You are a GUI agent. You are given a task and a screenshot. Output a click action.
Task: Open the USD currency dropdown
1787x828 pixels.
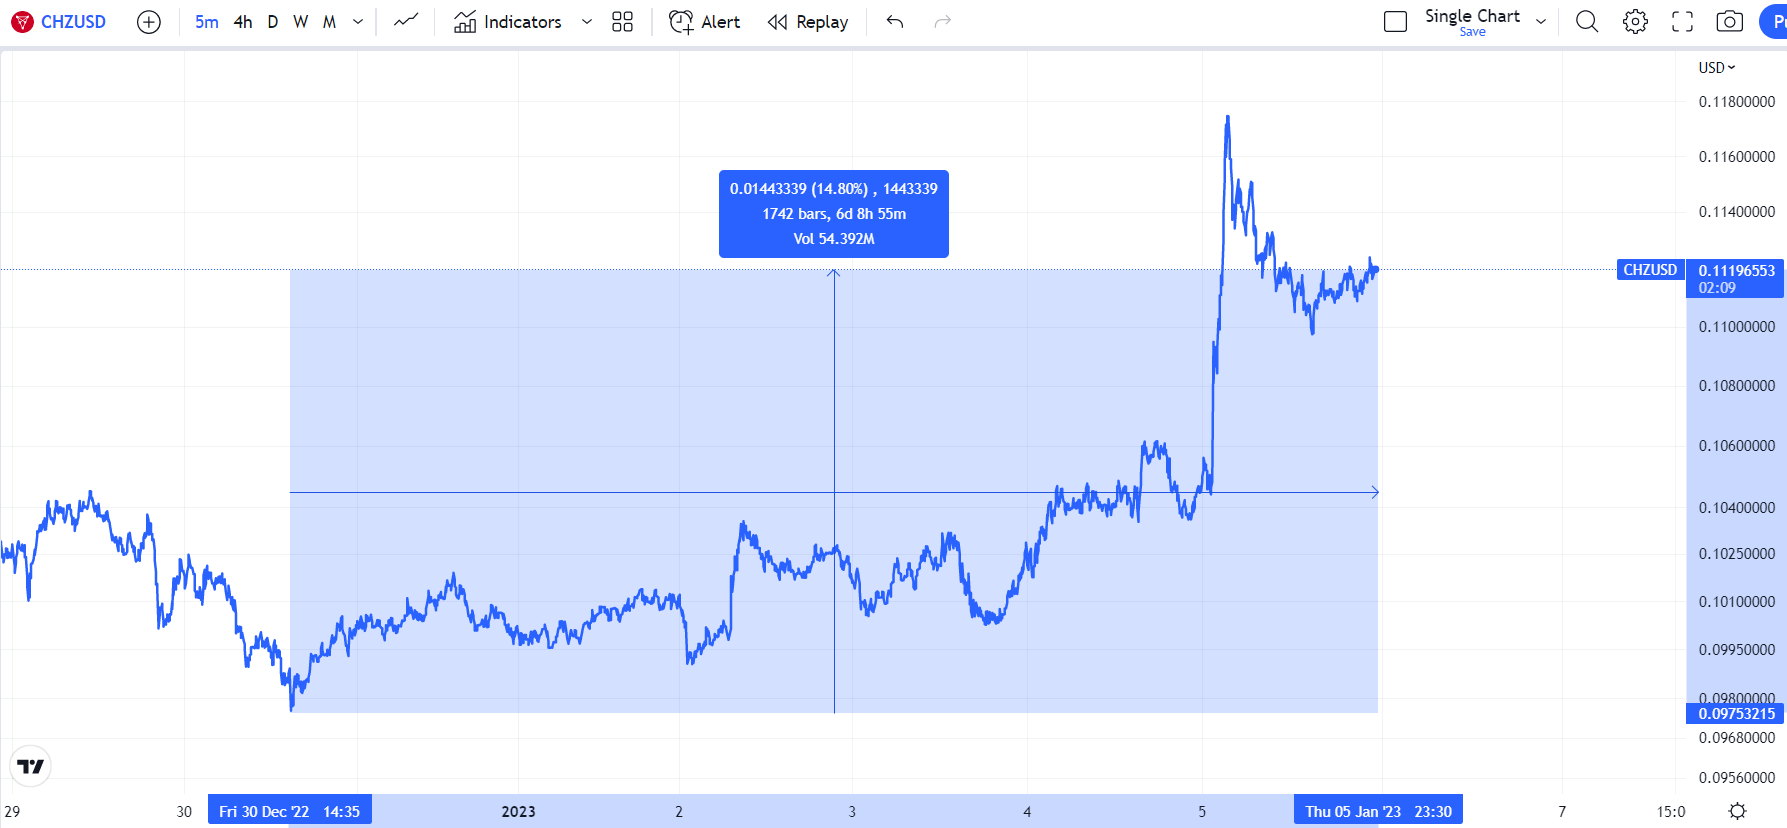coord(1717,68)
